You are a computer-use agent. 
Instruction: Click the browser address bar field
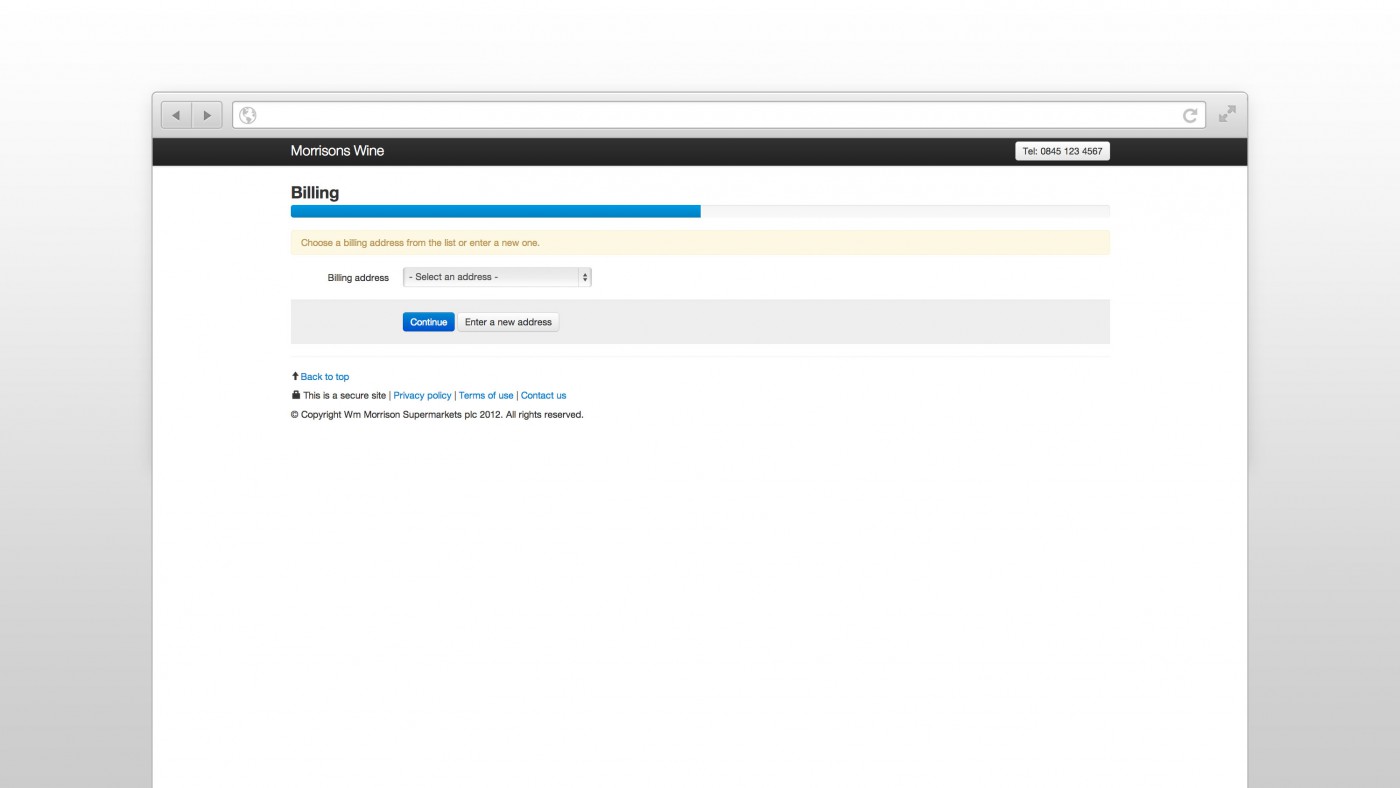(x=719, y=115)
